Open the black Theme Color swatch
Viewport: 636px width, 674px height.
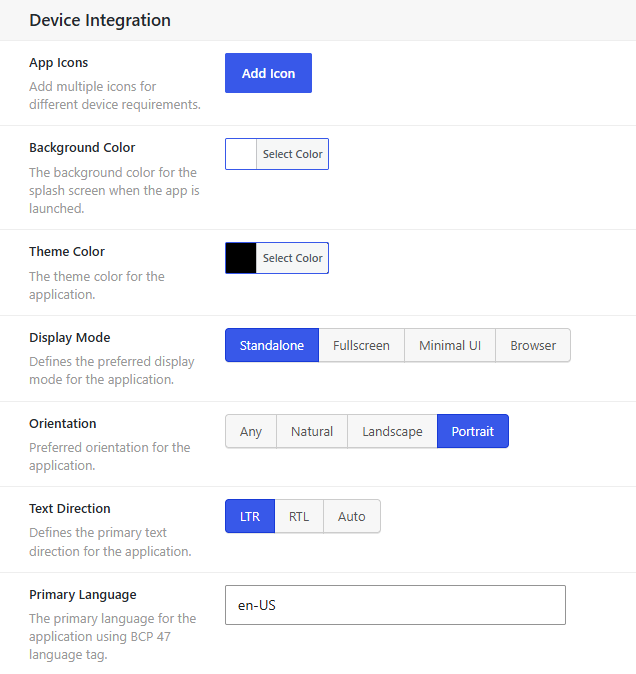coord(241,258)
